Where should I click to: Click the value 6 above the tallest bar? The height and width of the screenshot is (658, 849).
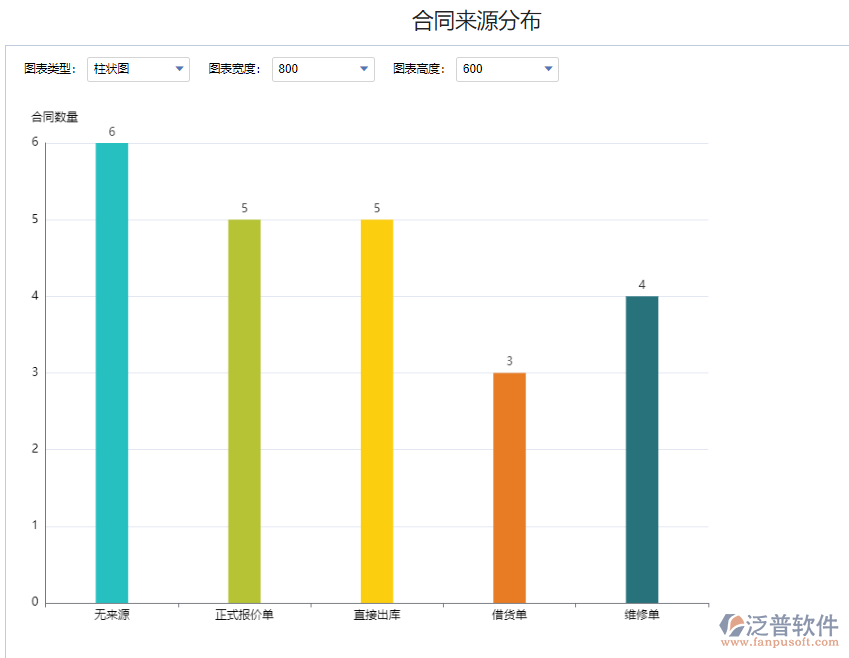[x=112, y=130]
